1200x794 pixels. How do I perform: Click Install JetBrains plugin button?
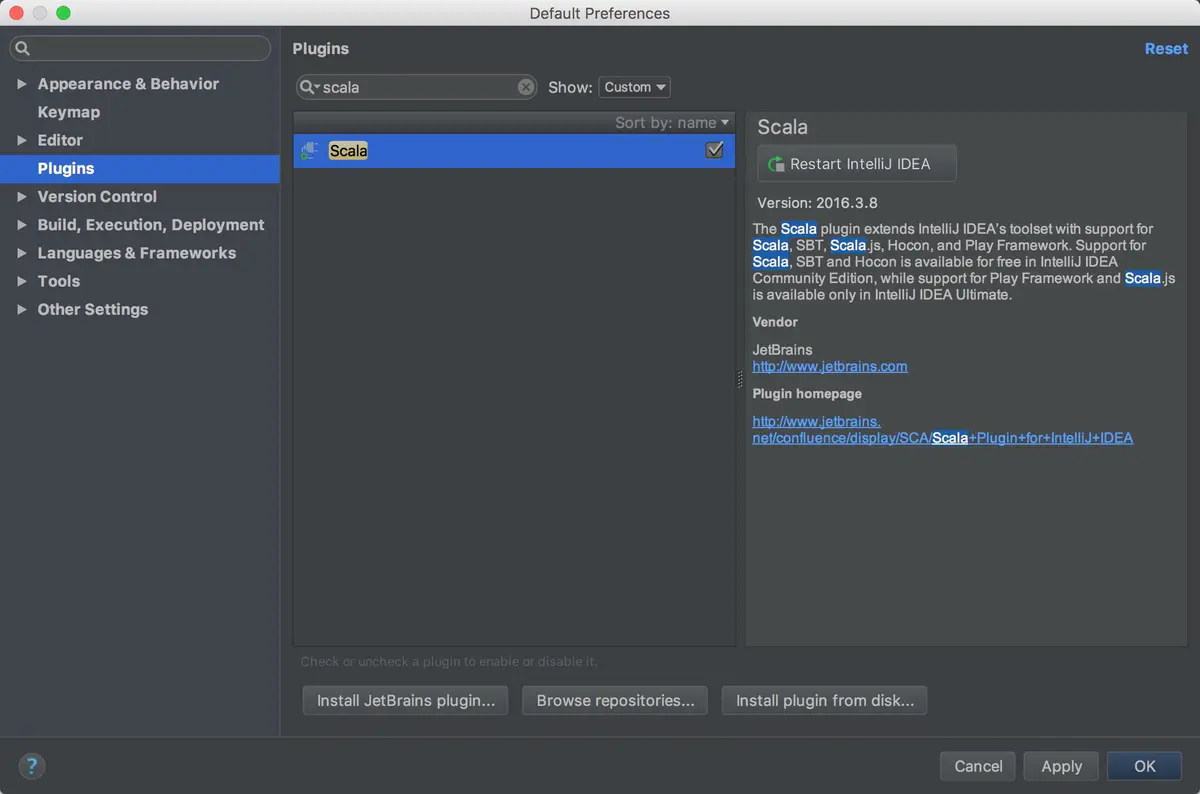(x=405, y=700)
